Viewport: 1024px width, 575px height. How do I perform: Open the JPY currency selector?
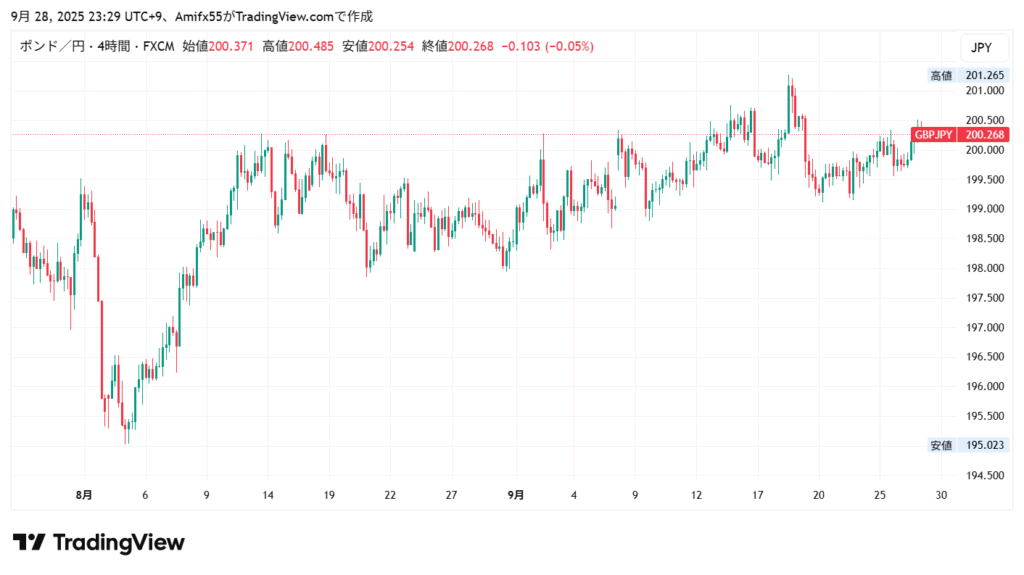click(x=981, y=47)
